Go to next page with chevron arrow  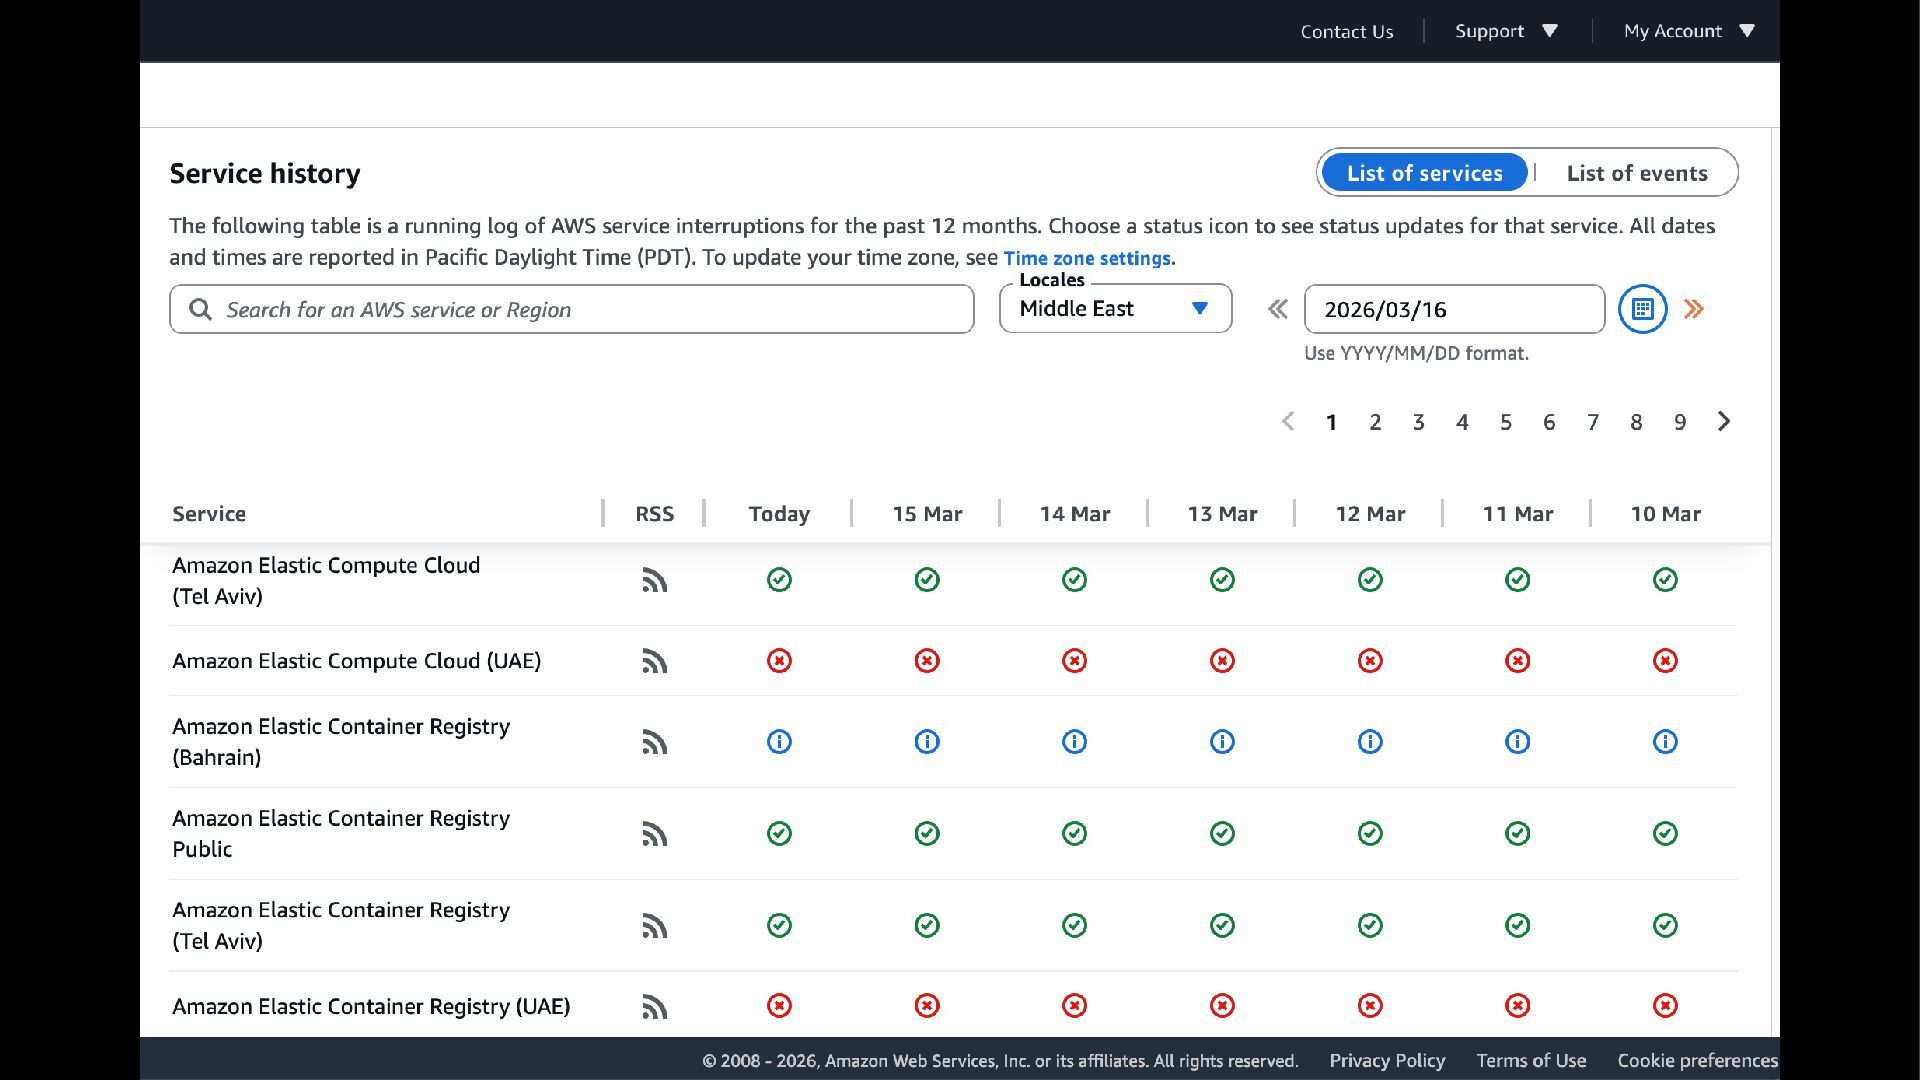pos(1724,422)
